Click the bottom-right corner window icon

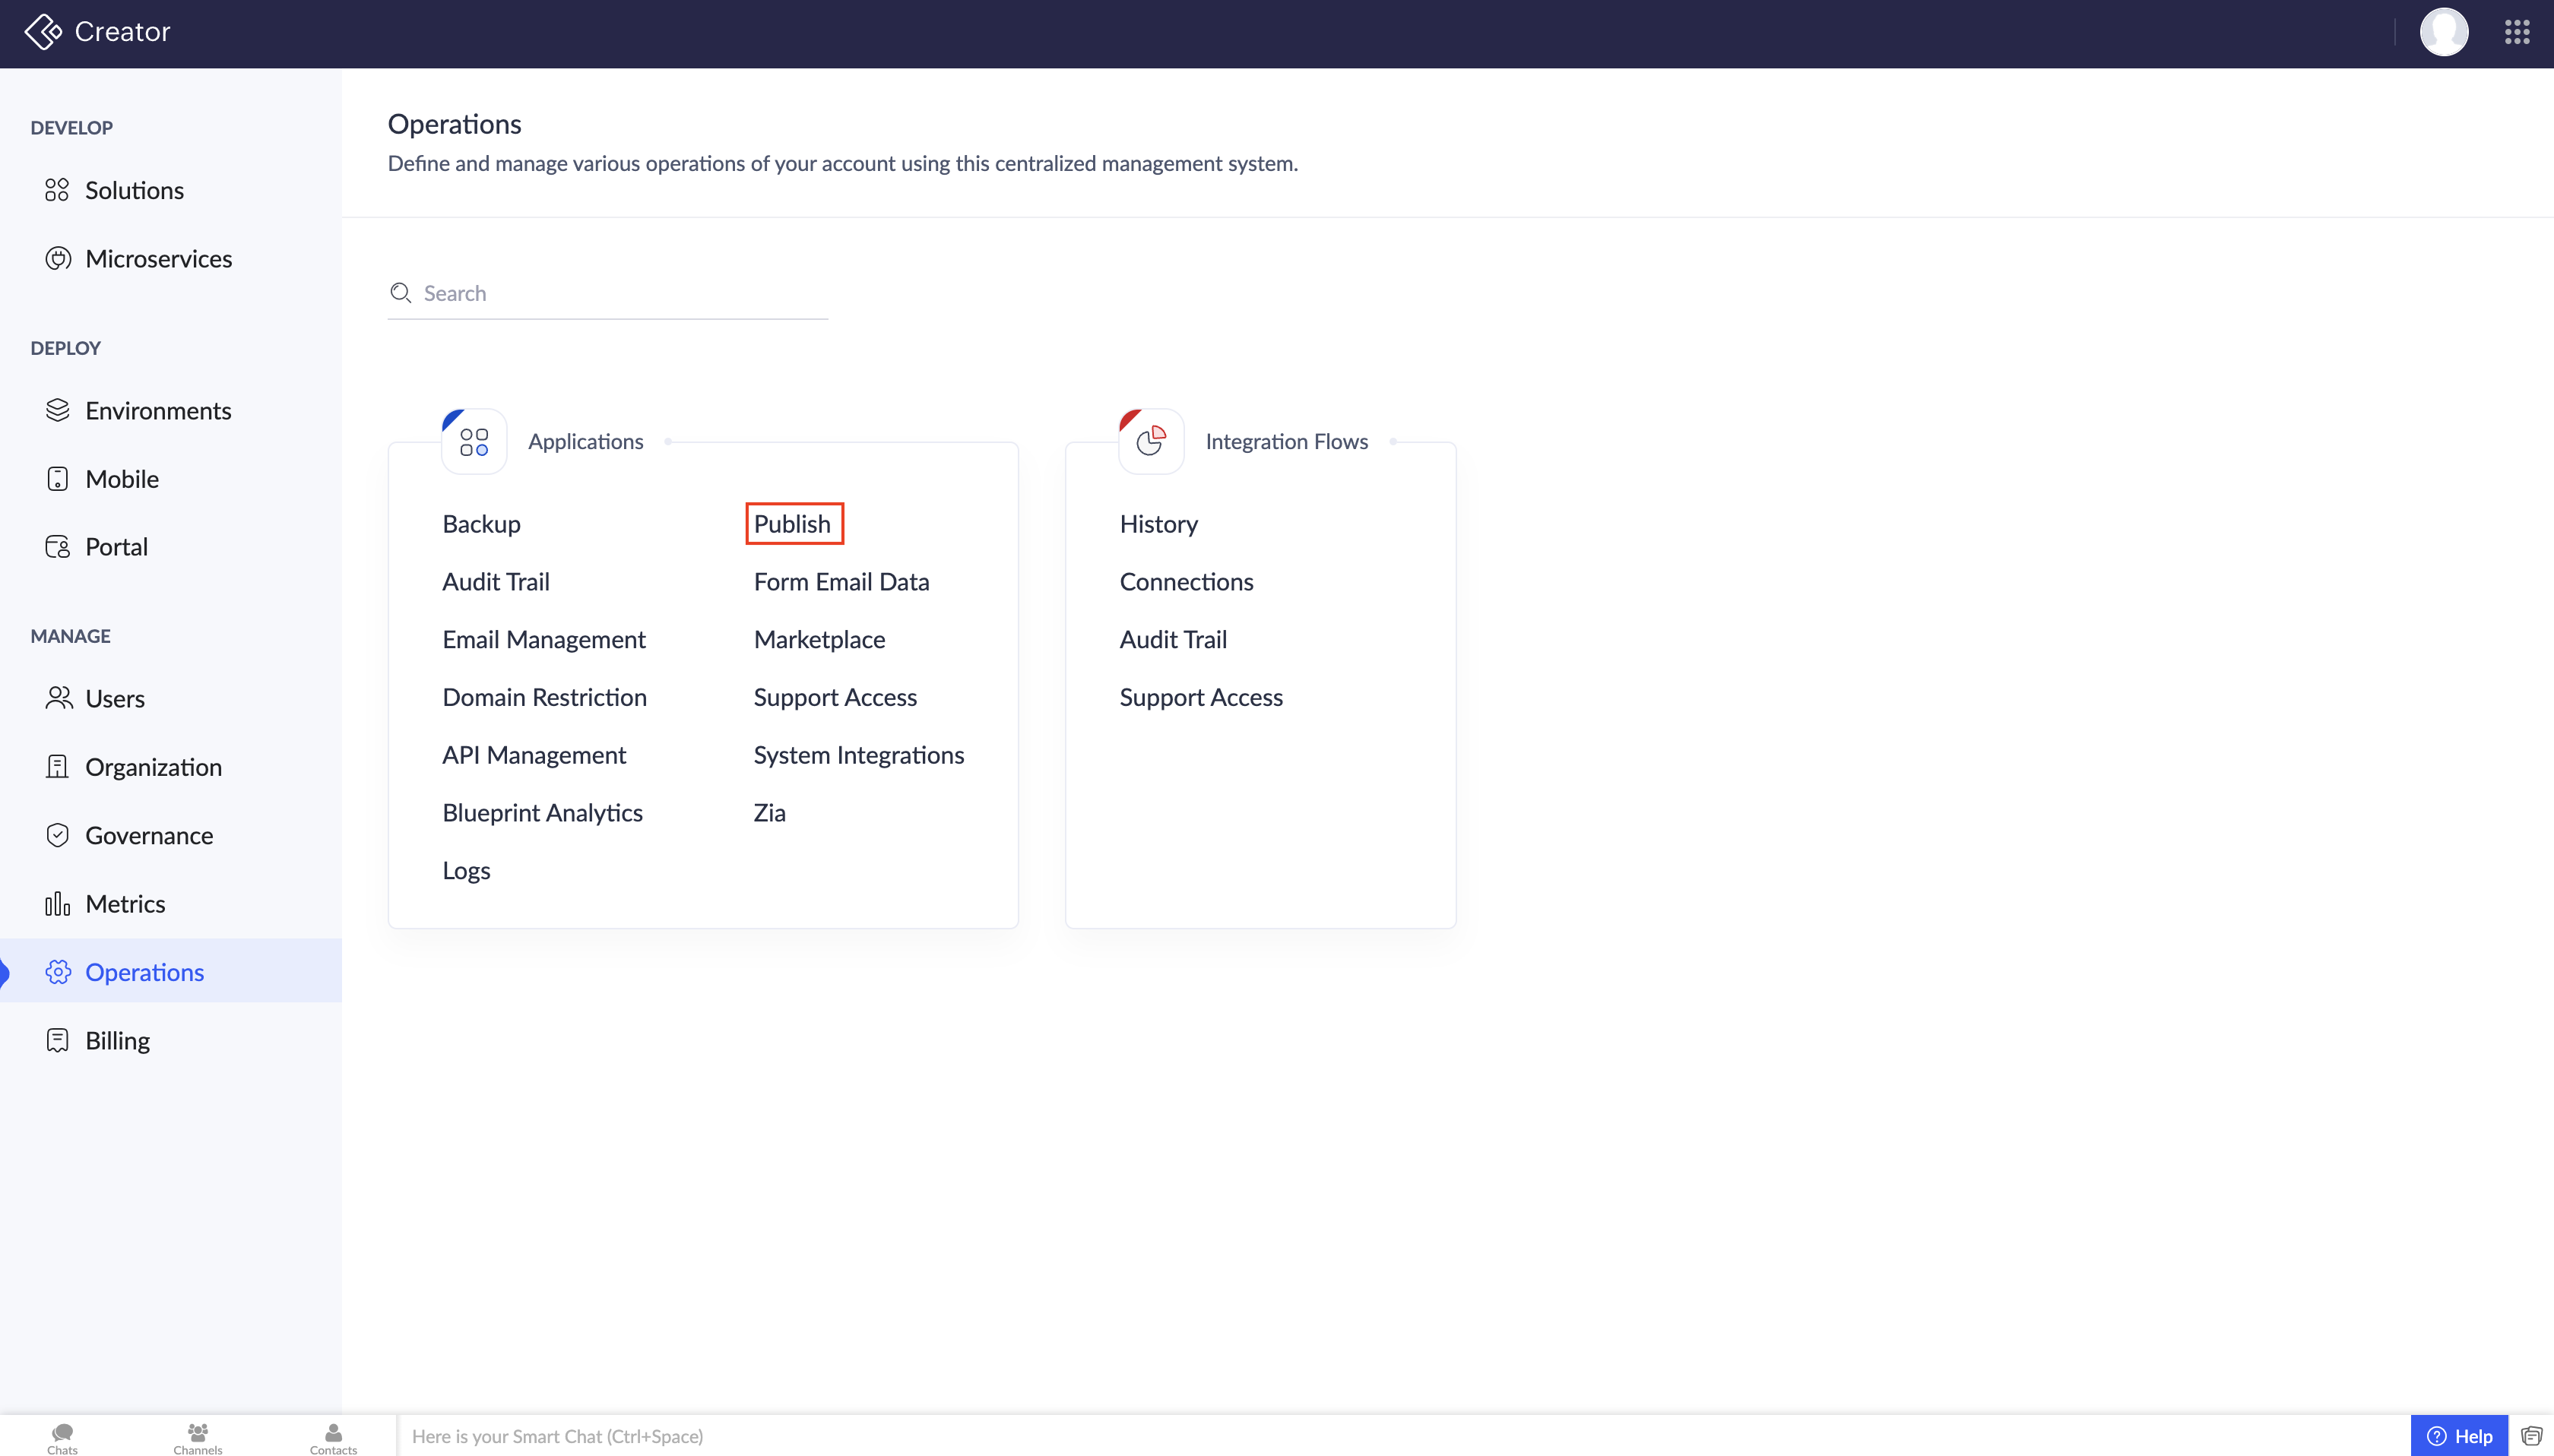click(x=2531, y=1436)
